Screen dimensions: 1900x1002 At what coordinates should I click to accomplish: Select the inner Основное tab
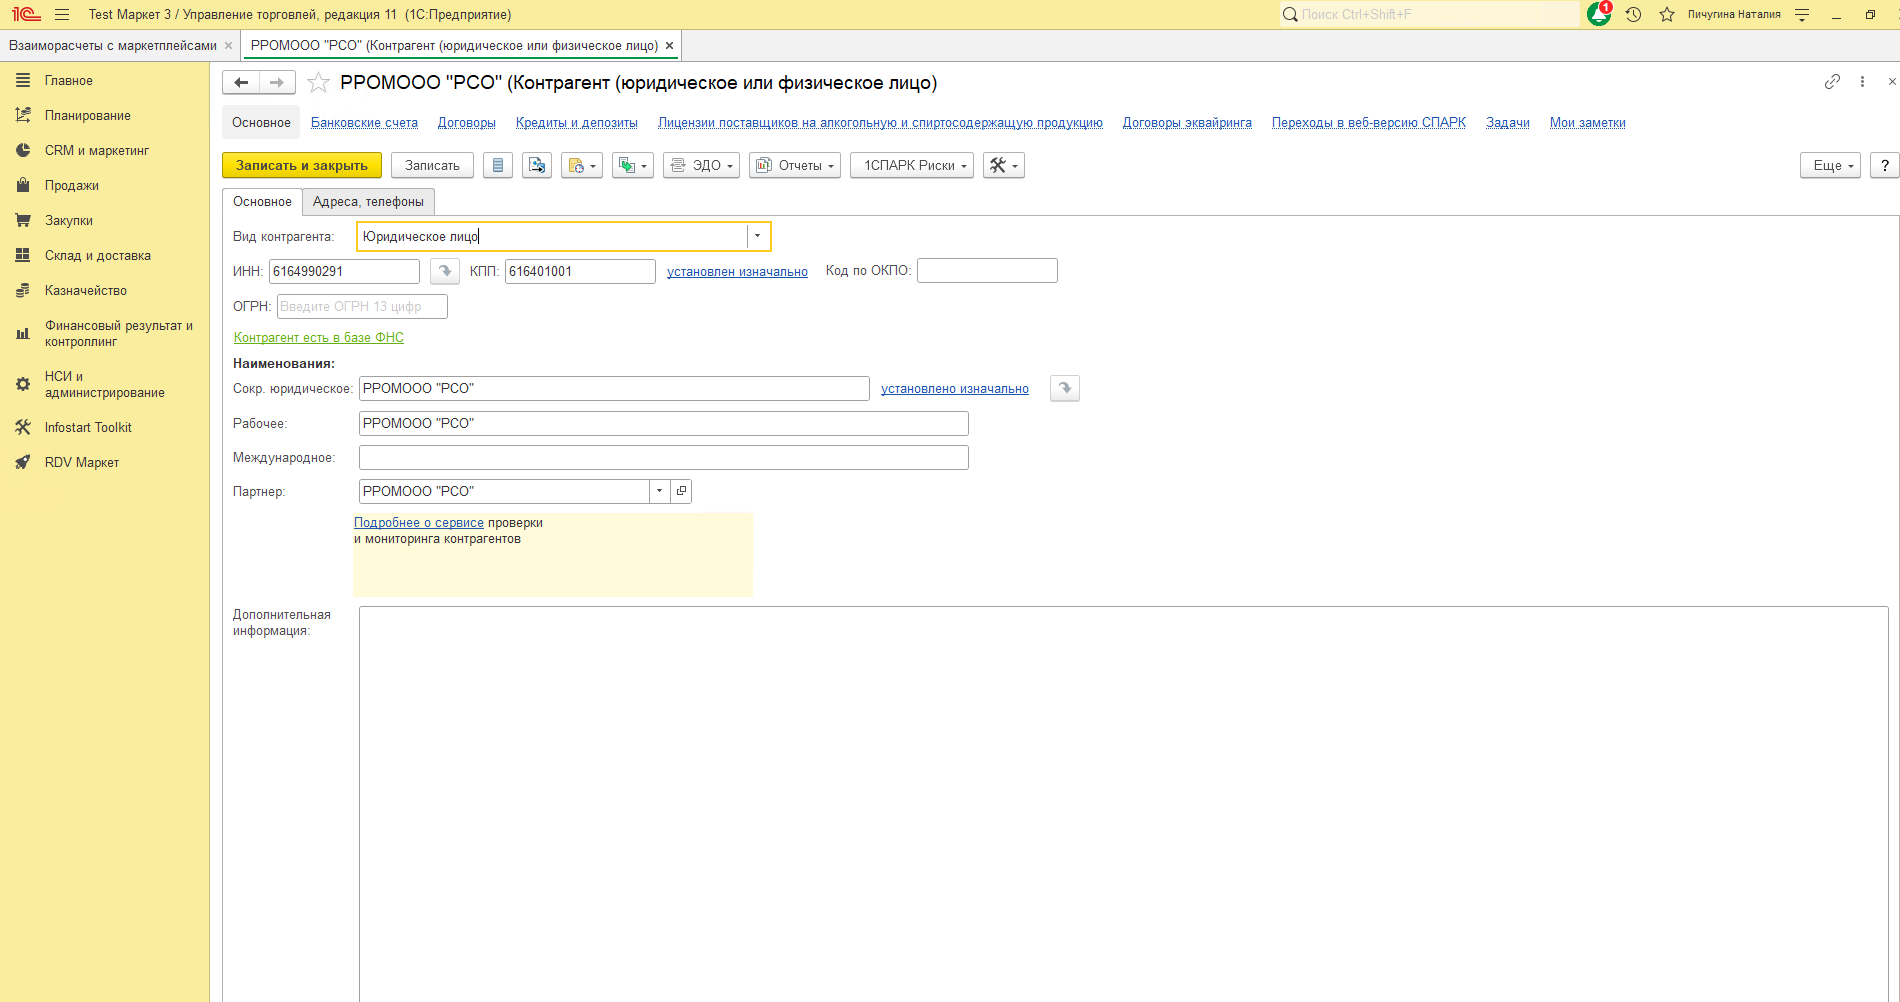(x=262, y=202)
